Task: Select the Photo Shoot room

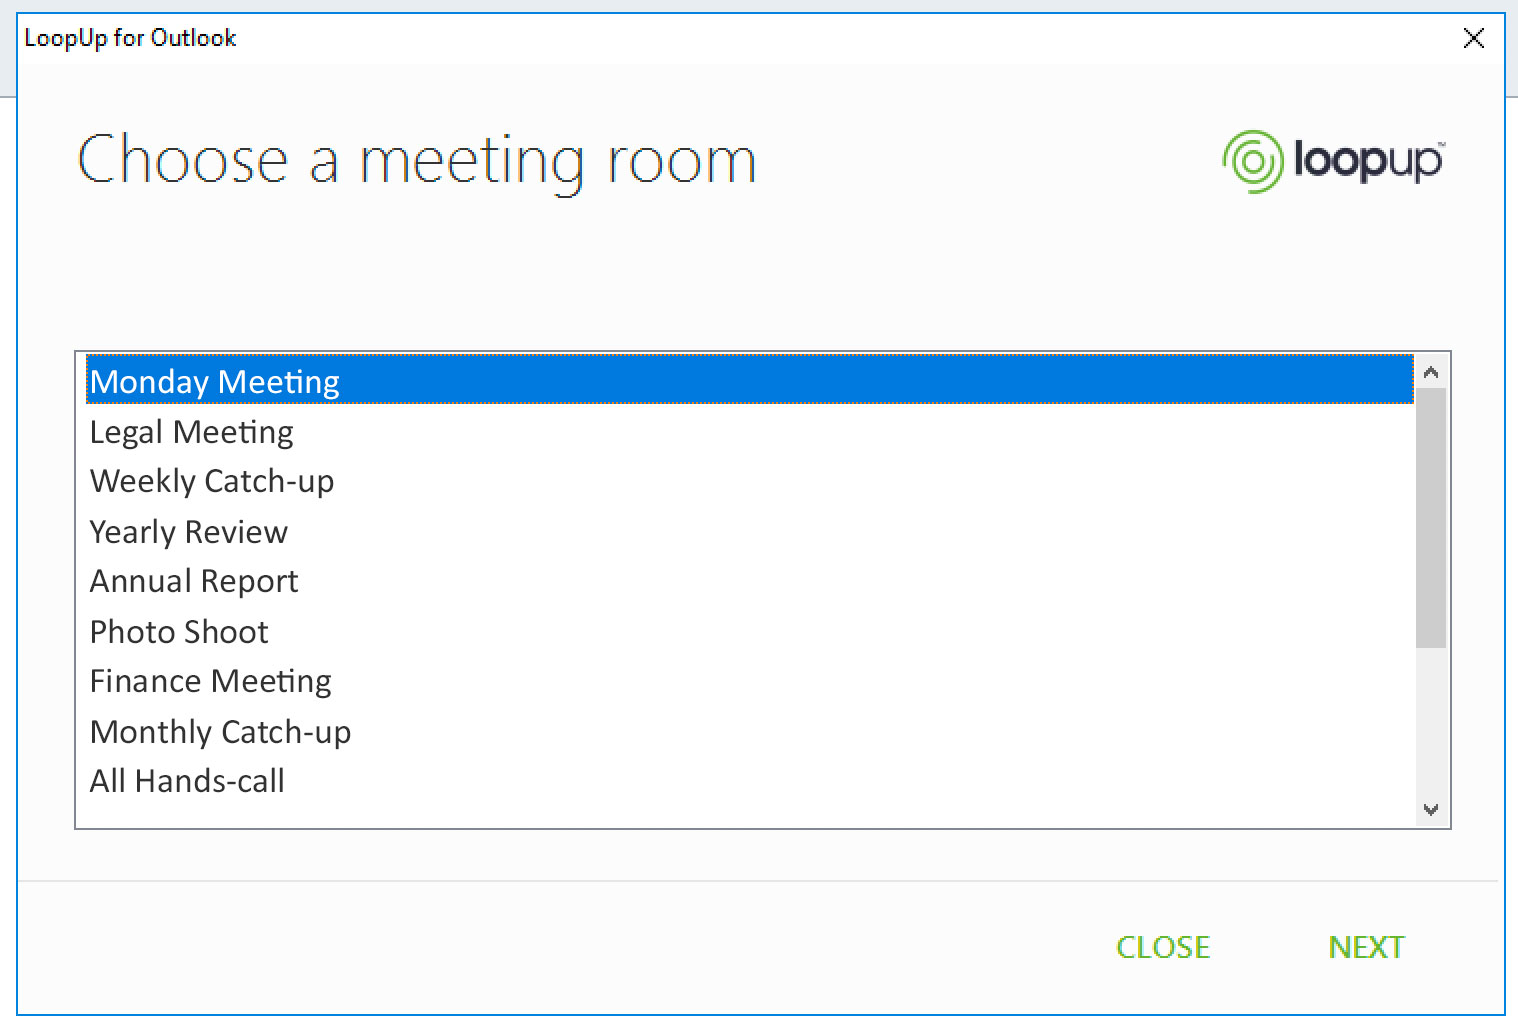Action: click(179, 631)
